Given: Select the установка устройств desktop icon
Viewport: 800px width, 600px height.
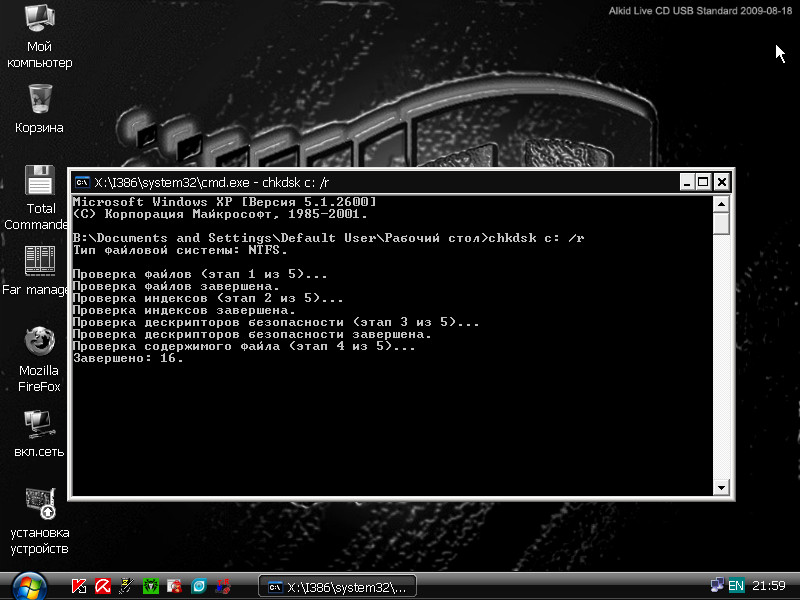Looking at the screenshot, I should (39, 521).
